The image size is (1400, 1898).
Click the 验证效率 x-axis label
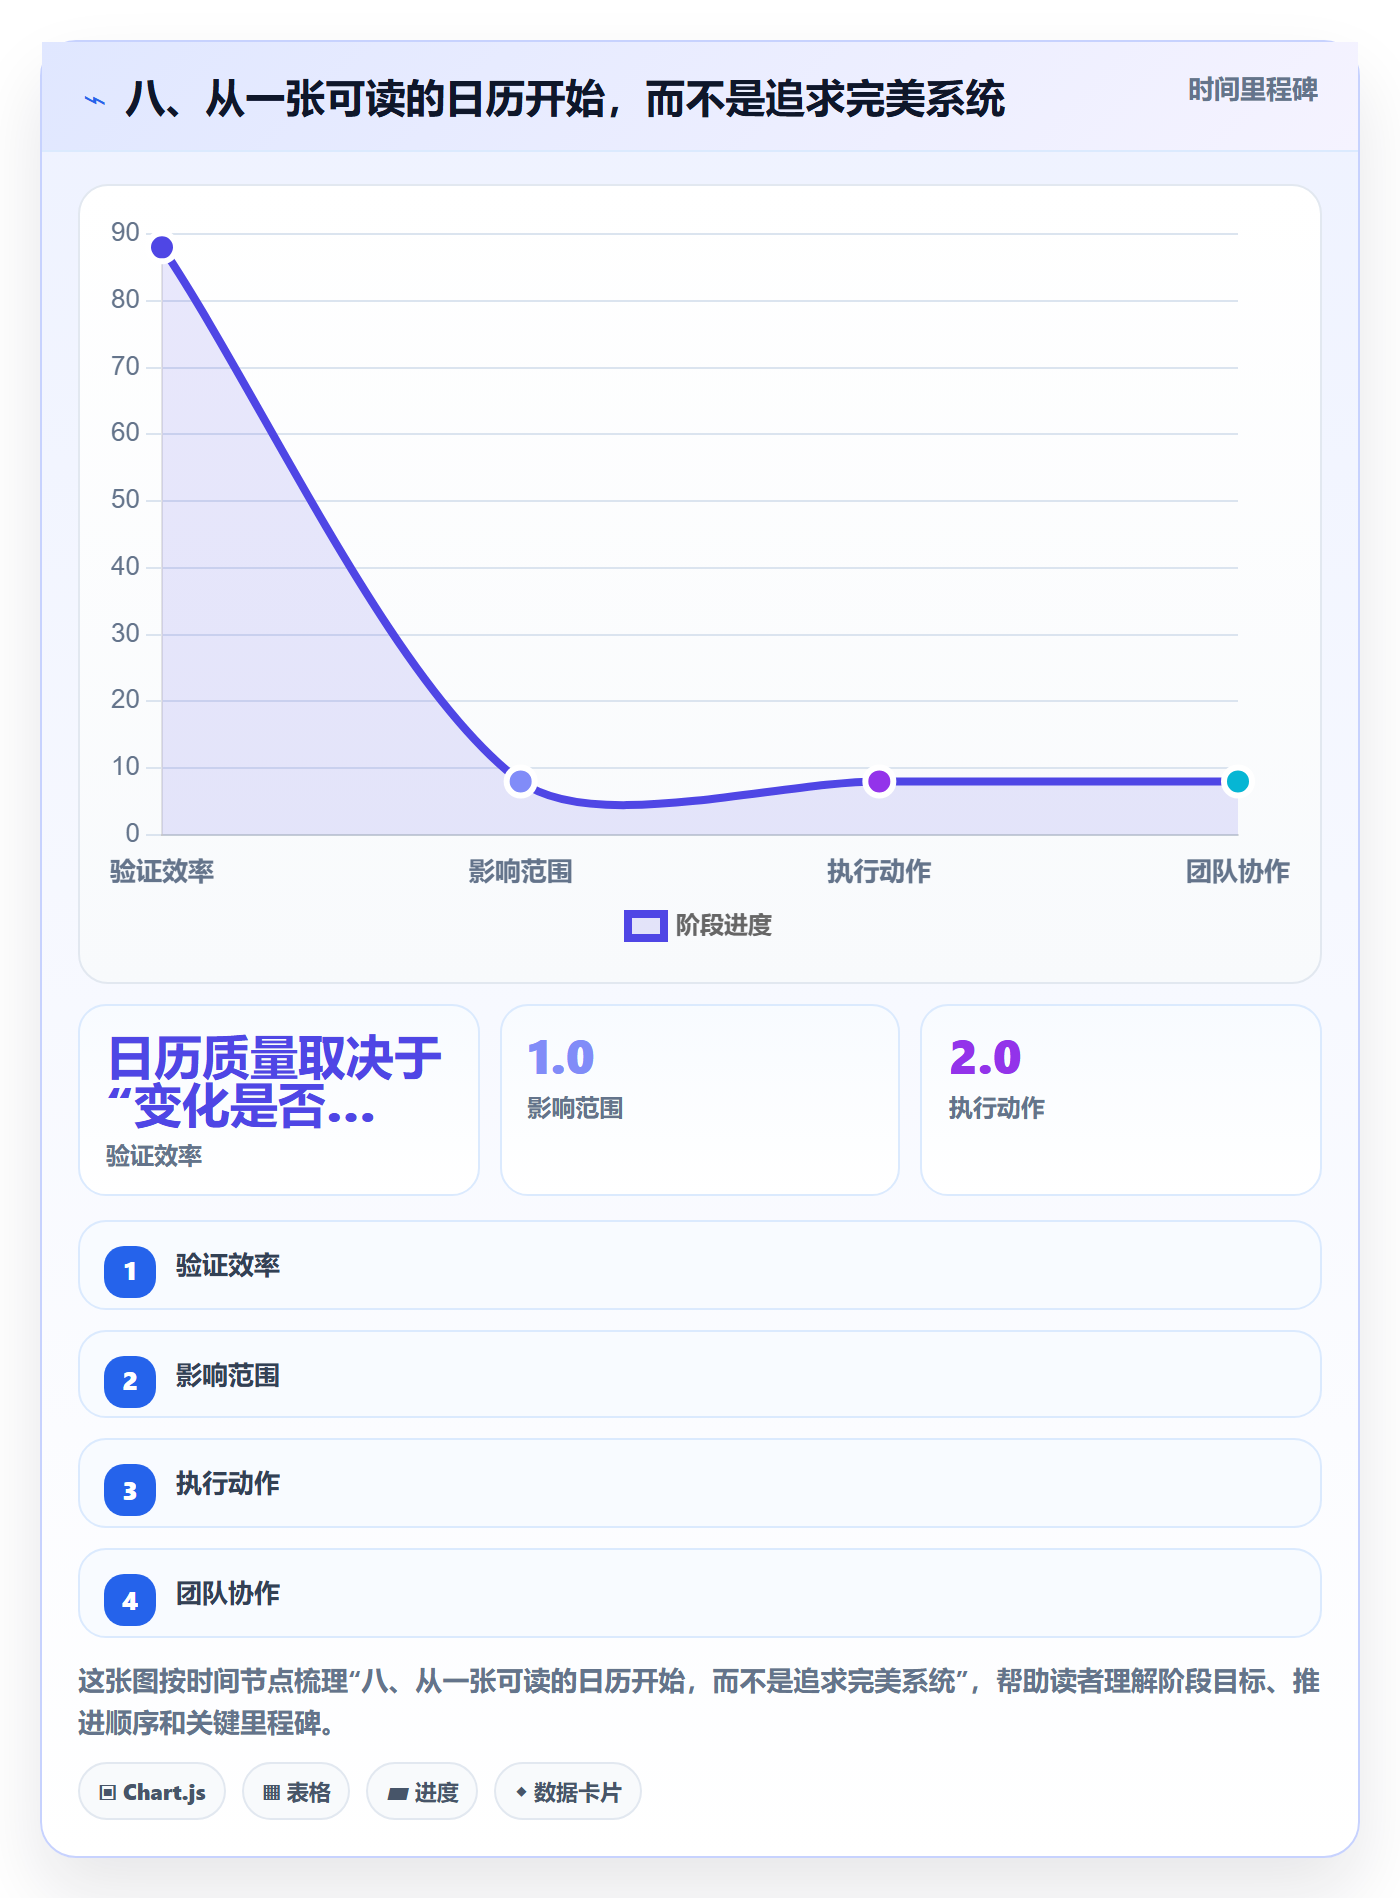(x=162, y=872)
